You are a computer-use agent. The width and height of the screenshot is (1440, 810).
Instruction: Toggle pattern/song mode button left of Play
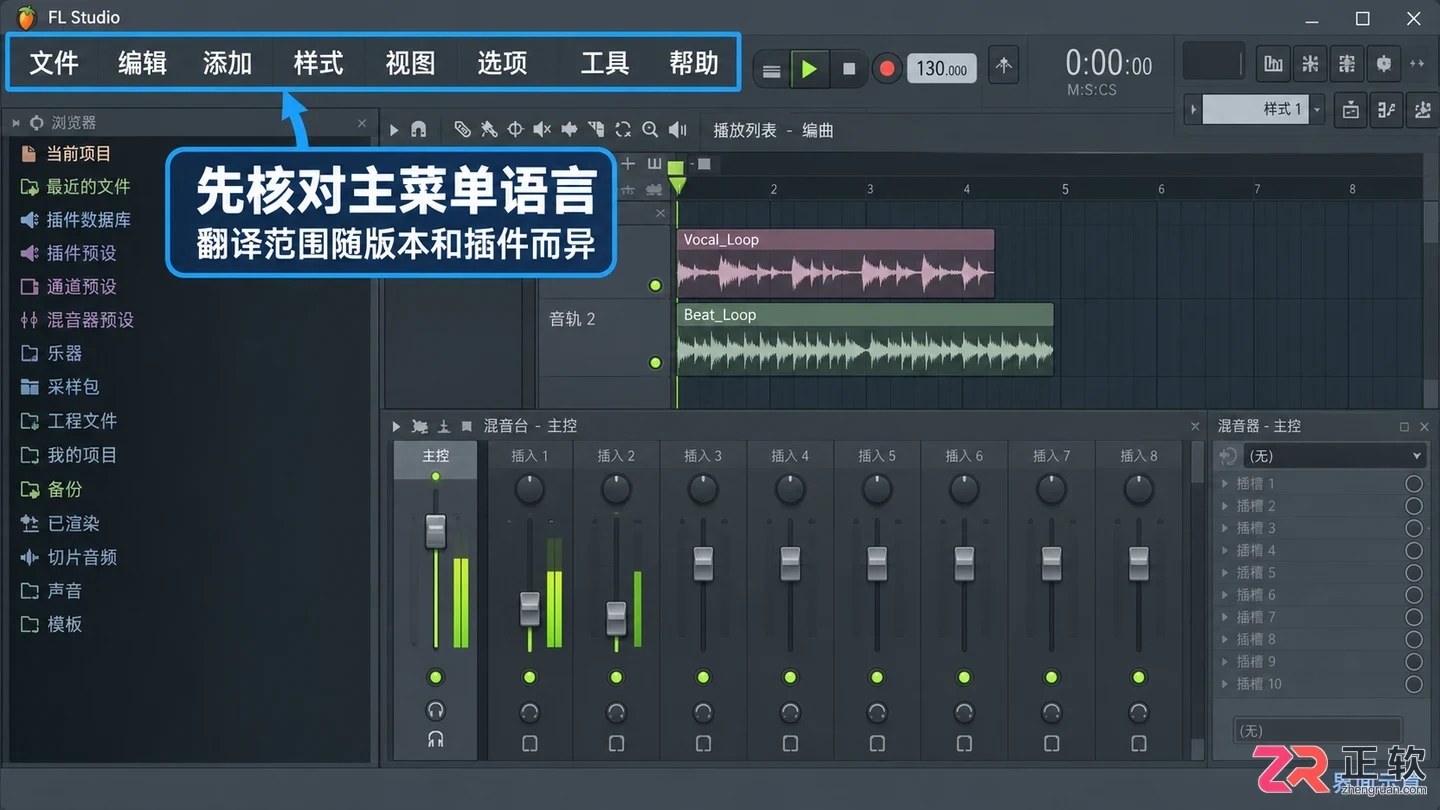coord(771,70)
